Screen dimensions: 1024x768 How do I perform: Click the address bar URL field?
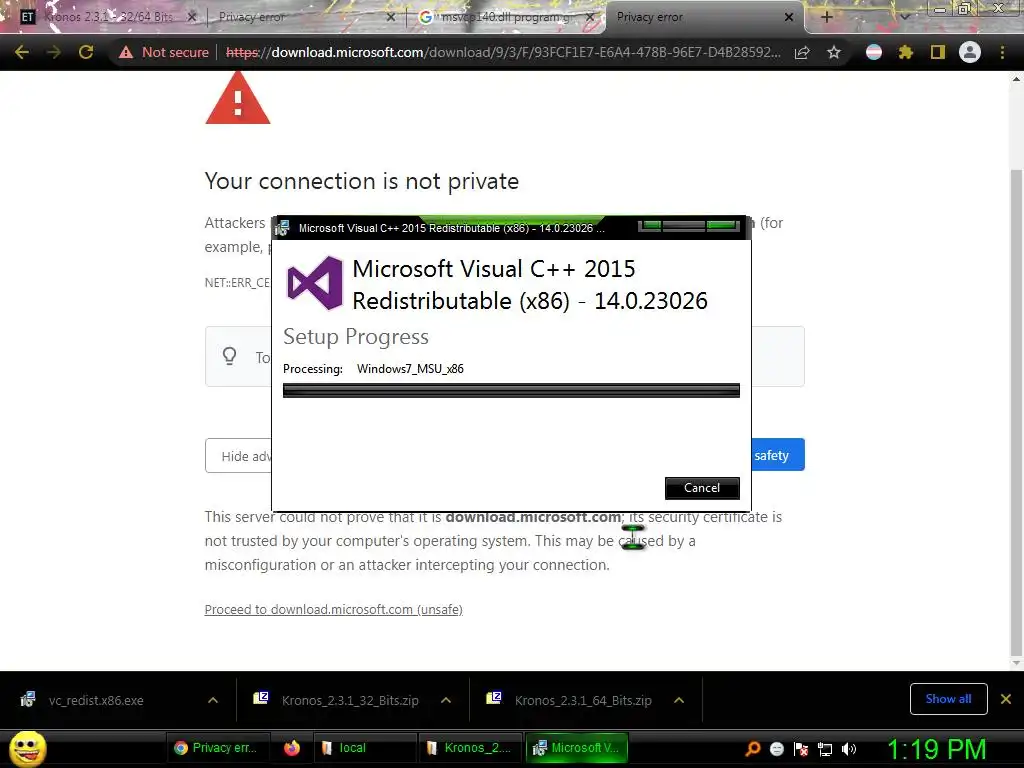[x=503, y=52]
